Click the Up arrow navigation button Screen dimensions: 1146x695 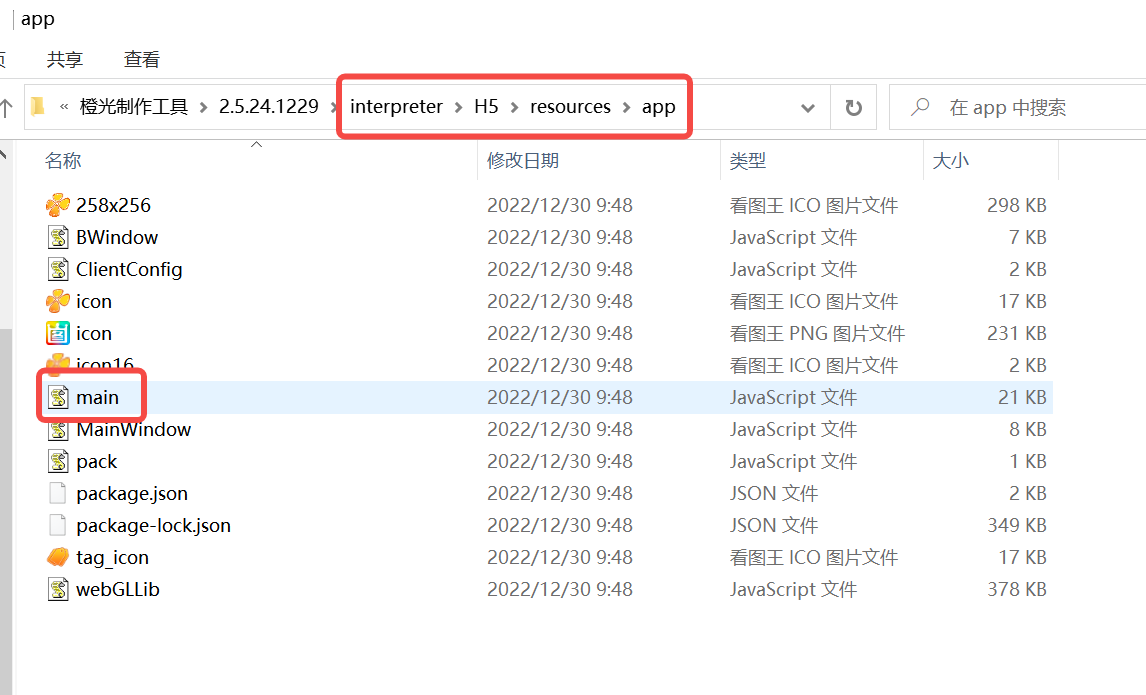click(6, 107)
